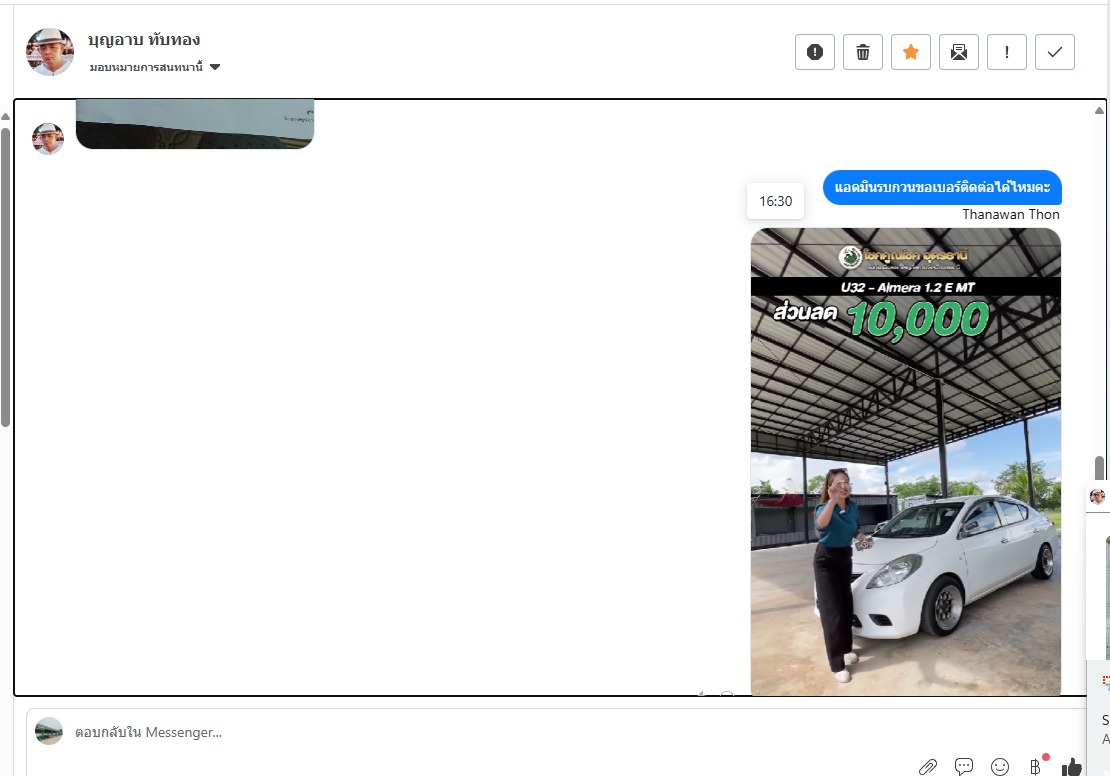Open บุญอาบ ทับทอง profile picture in header
The image size is (1110, 776).
[x=50, y=52]
